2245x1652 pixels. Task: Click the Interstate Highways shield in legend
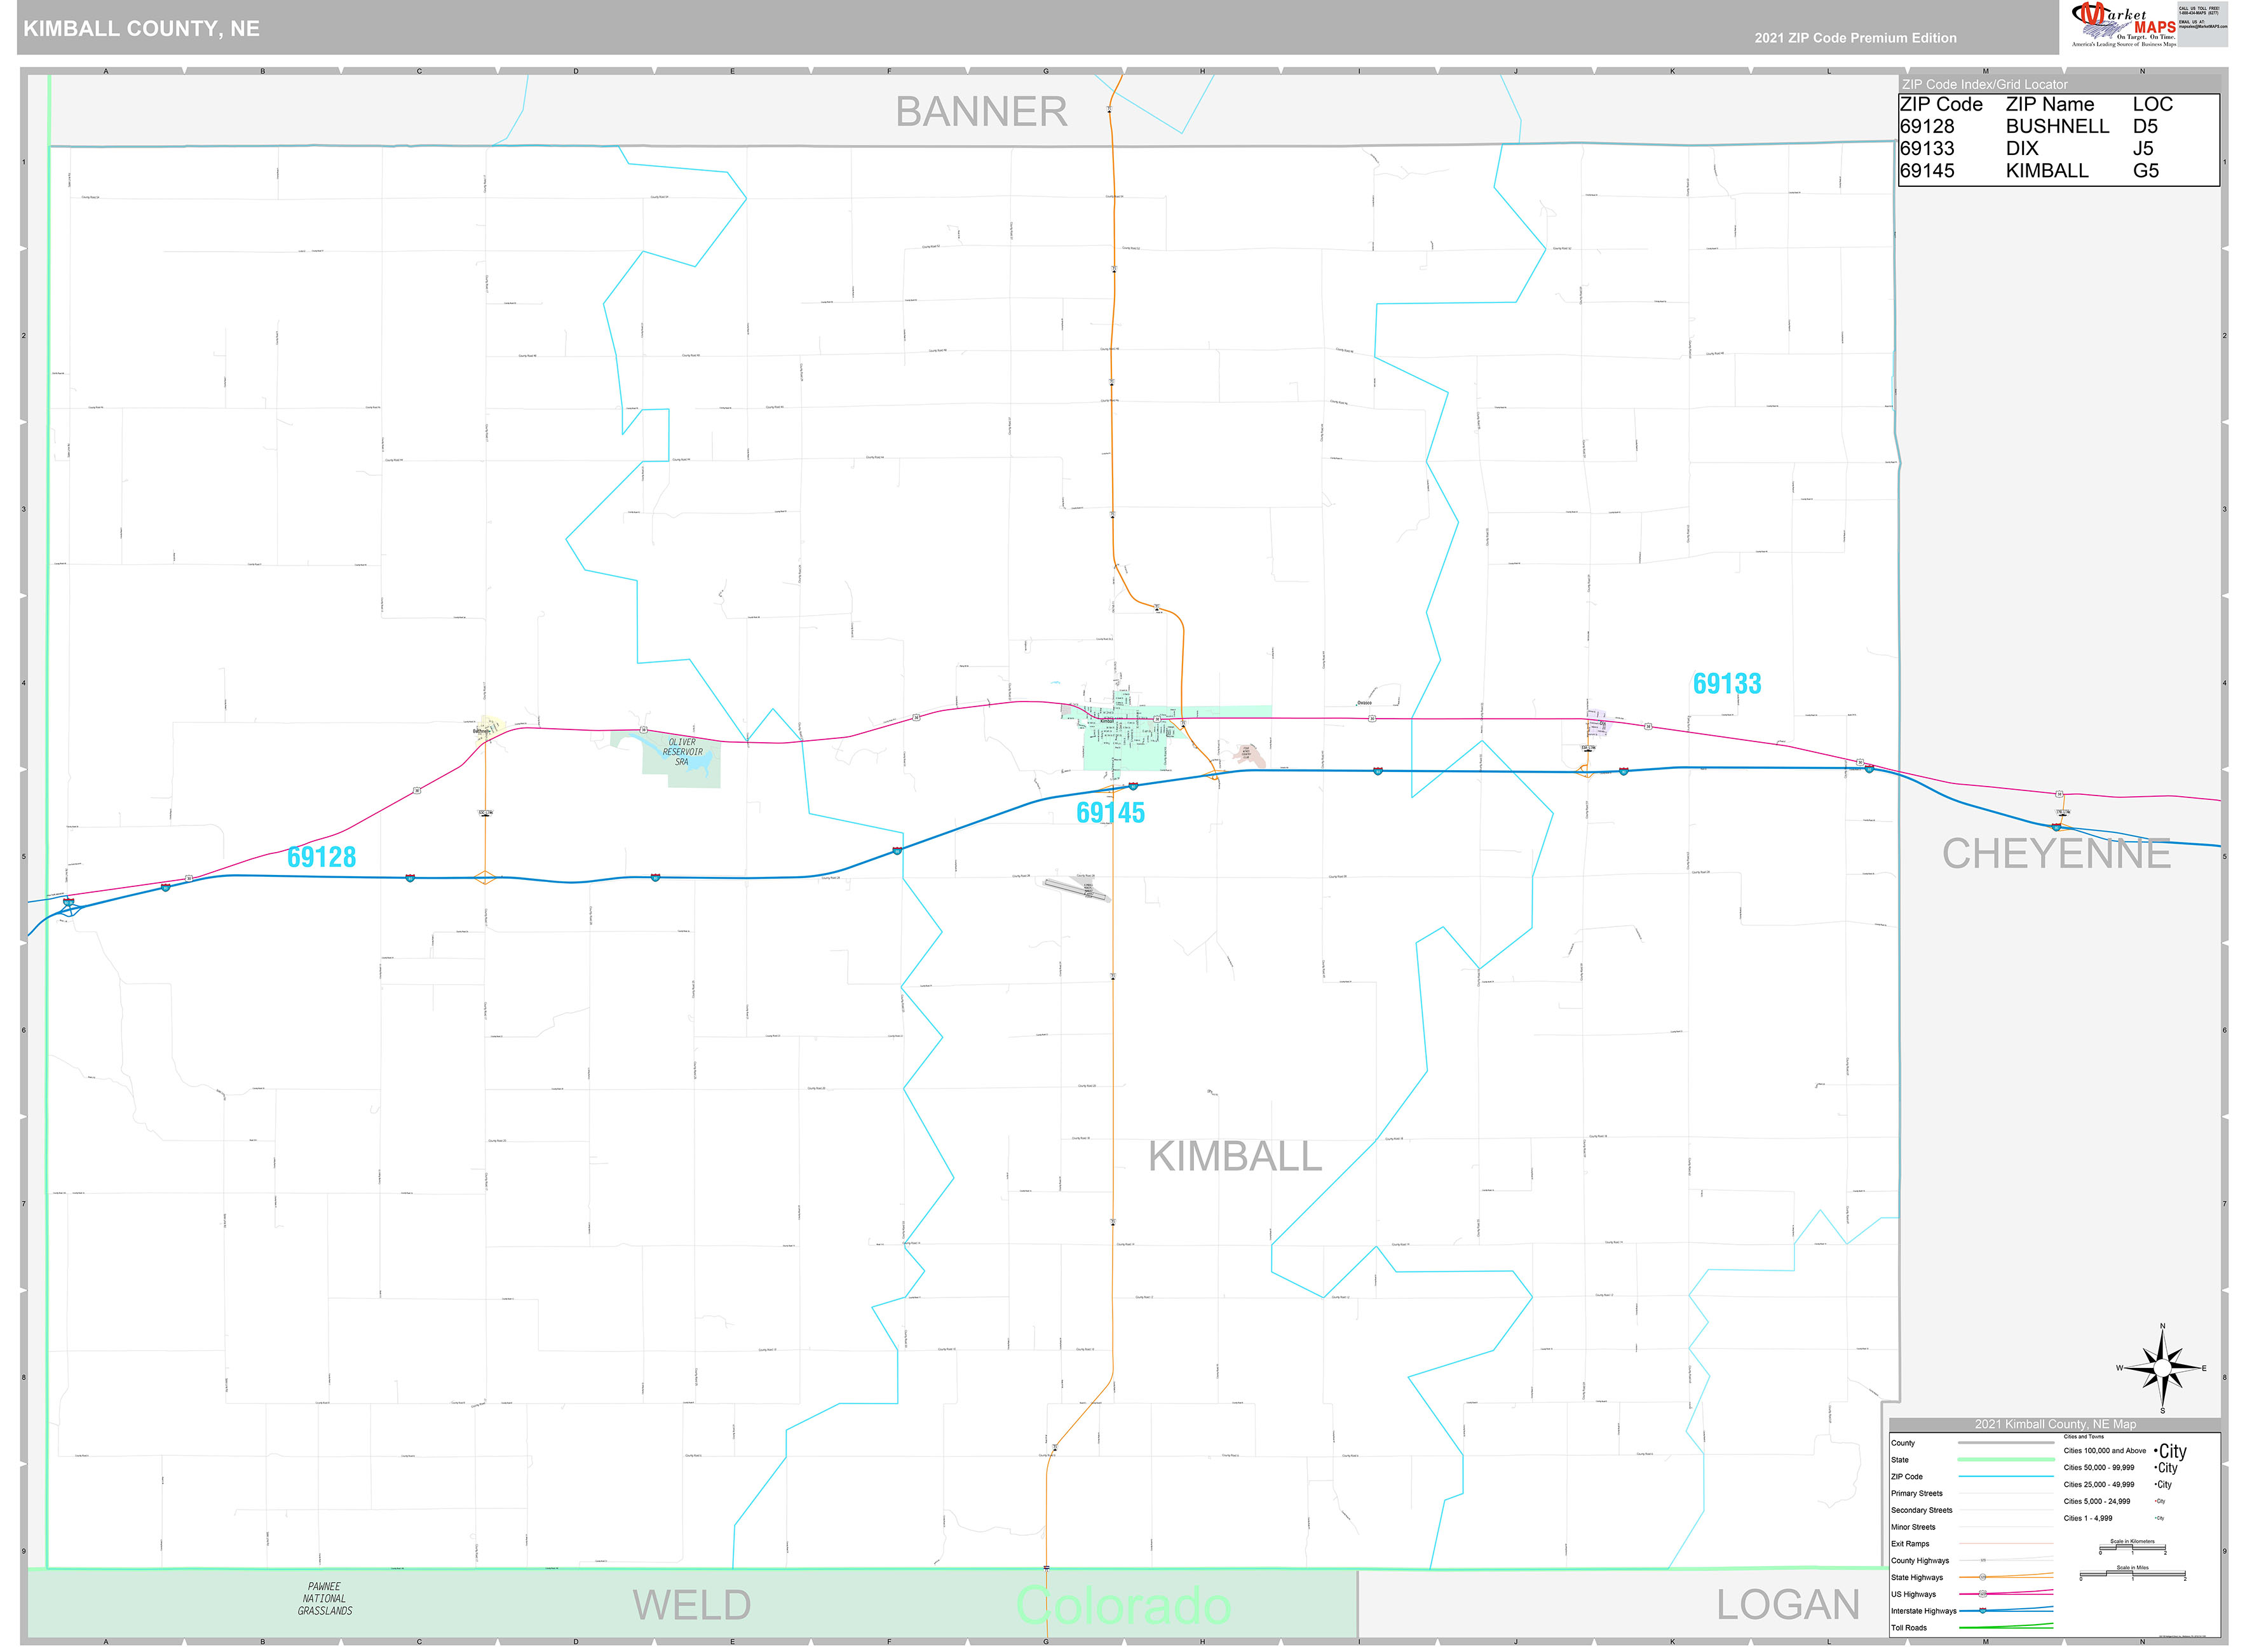(x=1982, y=1611)
